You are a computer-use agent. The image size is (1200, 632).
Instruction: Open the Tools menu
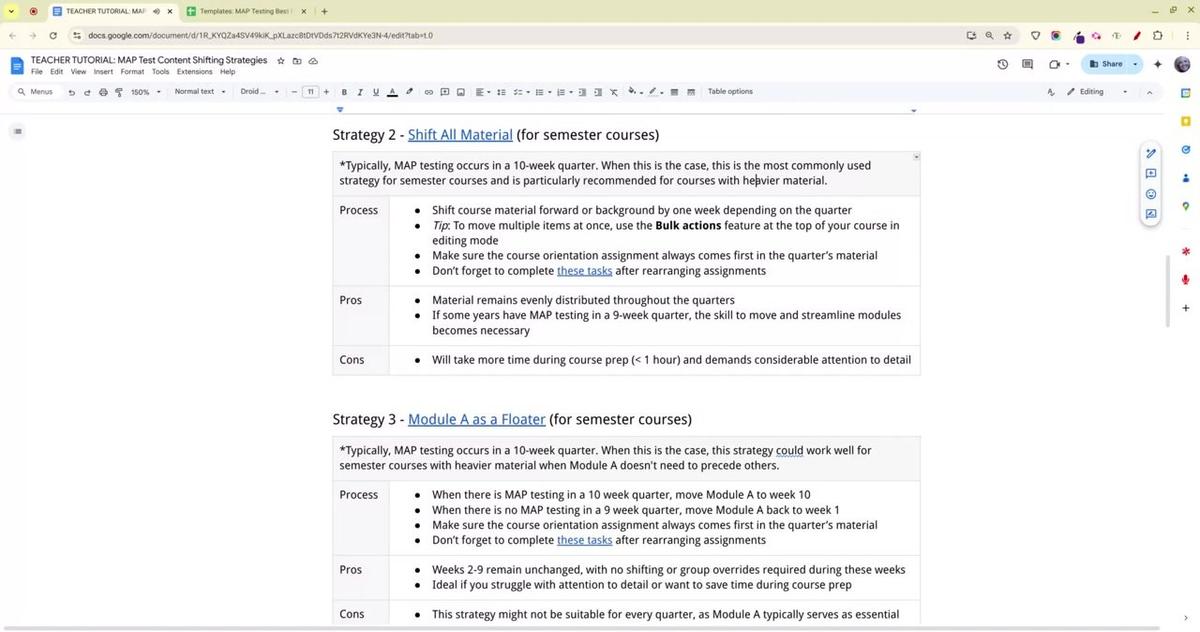tap(160, 72)
